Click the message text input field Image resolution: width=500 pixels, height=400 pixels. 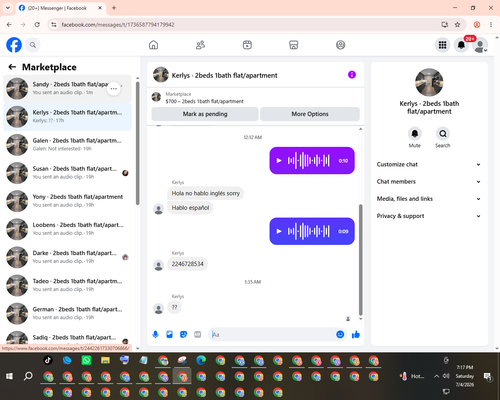272,334
